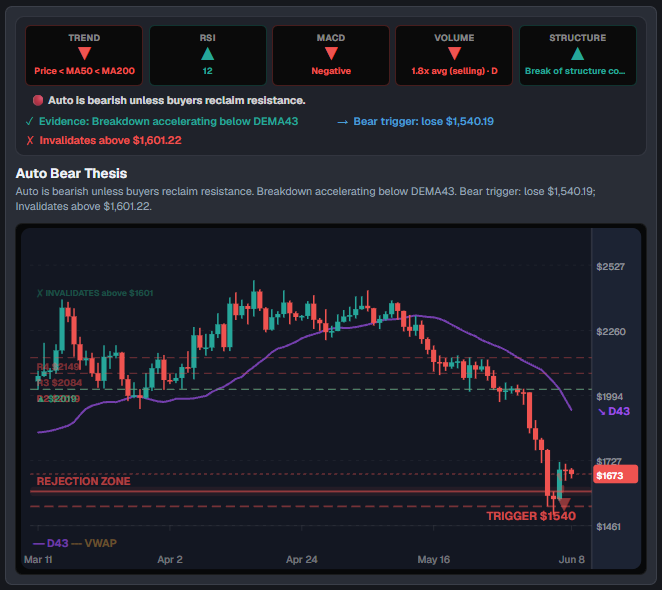This screenshot has height=590, width=662.
Task: Click the TREND indicator card
Action: (84, 55)
